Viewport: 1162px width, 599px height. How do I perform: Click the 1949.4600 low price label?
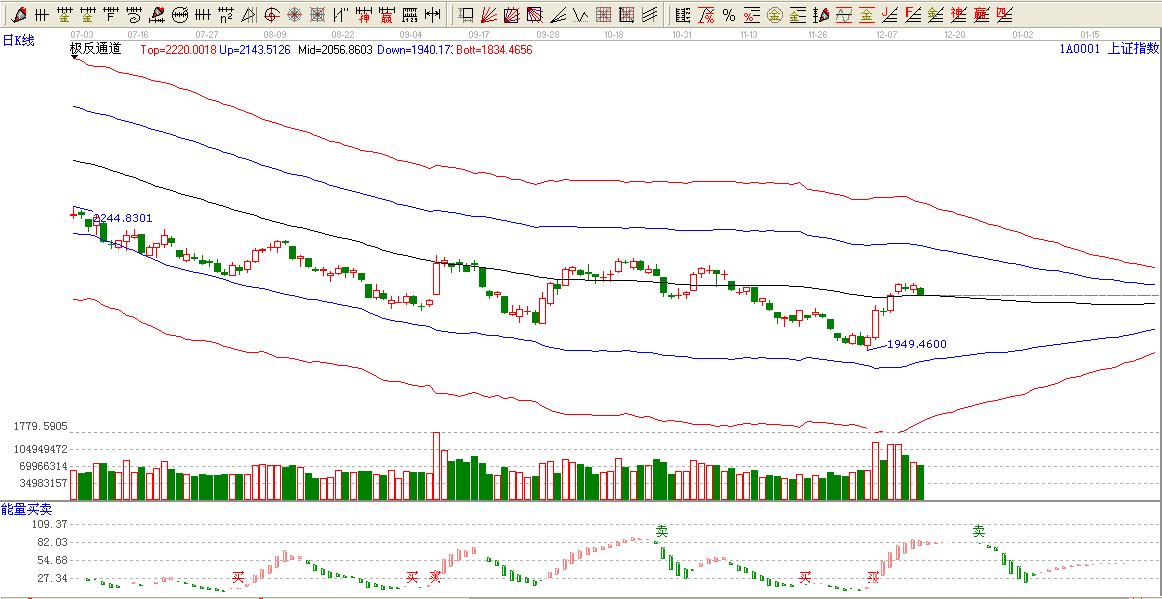coord(916,344)
